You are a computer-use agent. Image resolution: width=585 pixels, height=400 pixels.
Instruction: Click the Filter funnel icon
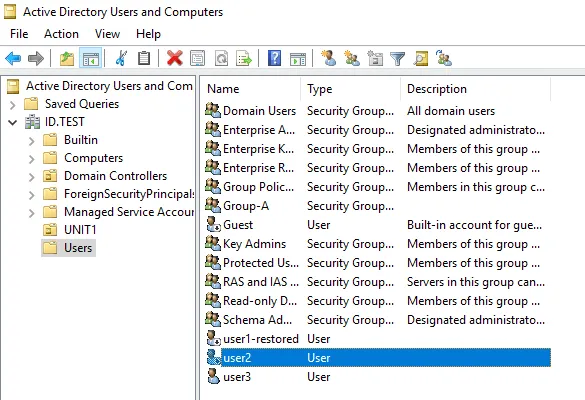tap(397, 59)
